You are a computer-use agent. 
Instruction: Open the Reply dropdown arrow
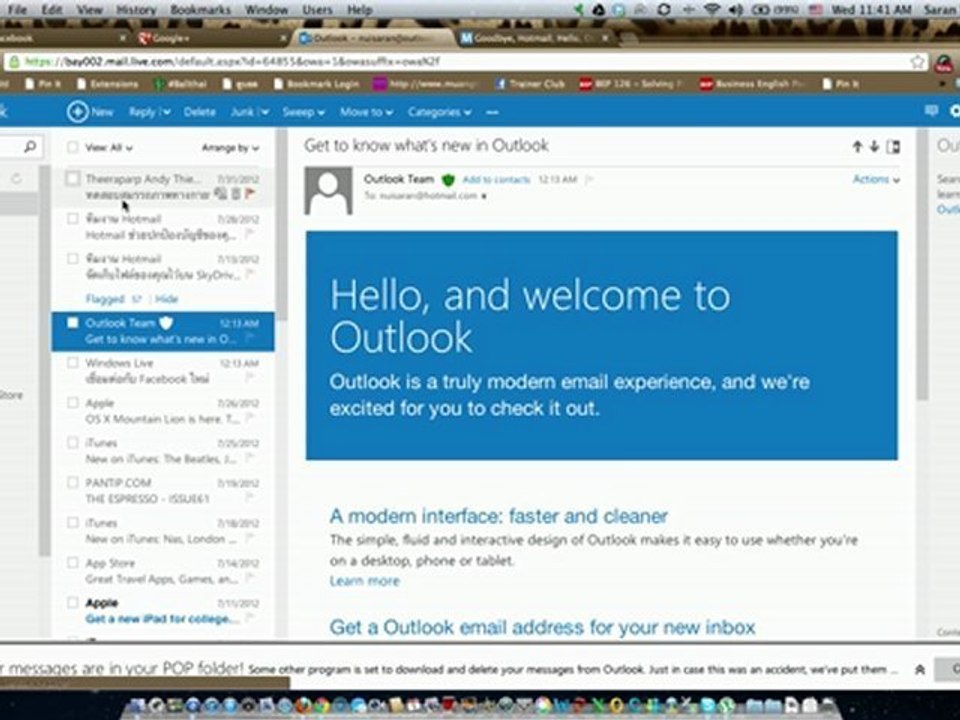pyautogui.click(x=166, y=113)
